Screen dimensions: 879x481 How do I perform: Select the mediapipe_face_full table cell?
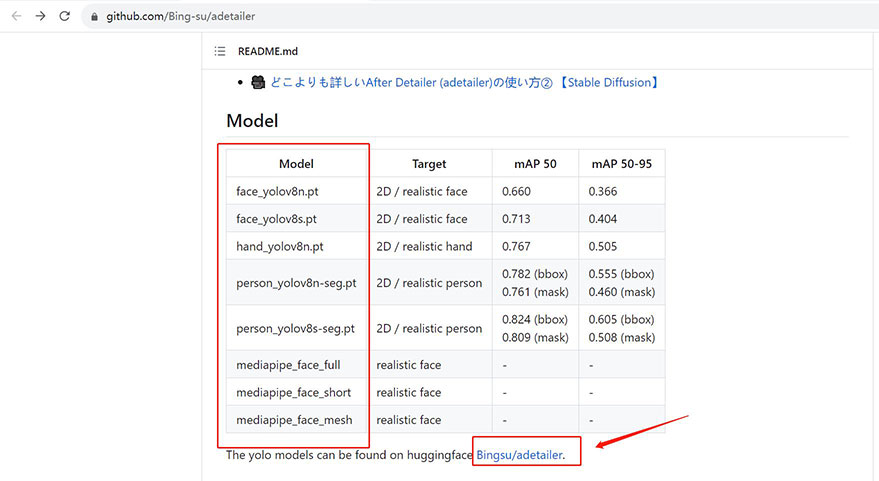click(x=288, y=365)
